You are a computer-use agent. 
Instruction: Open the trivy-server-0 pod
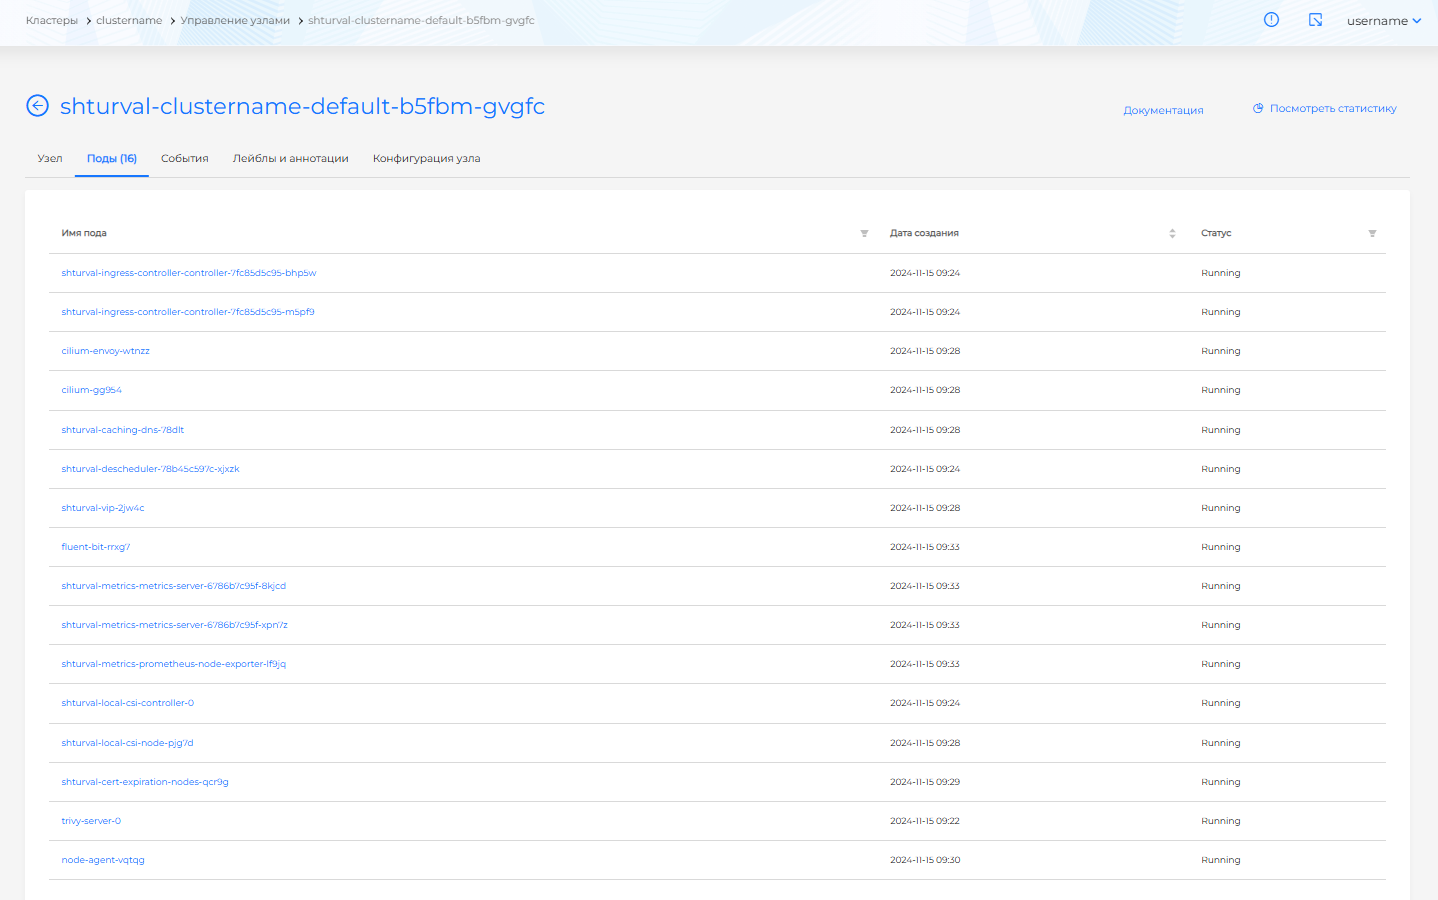91,821
